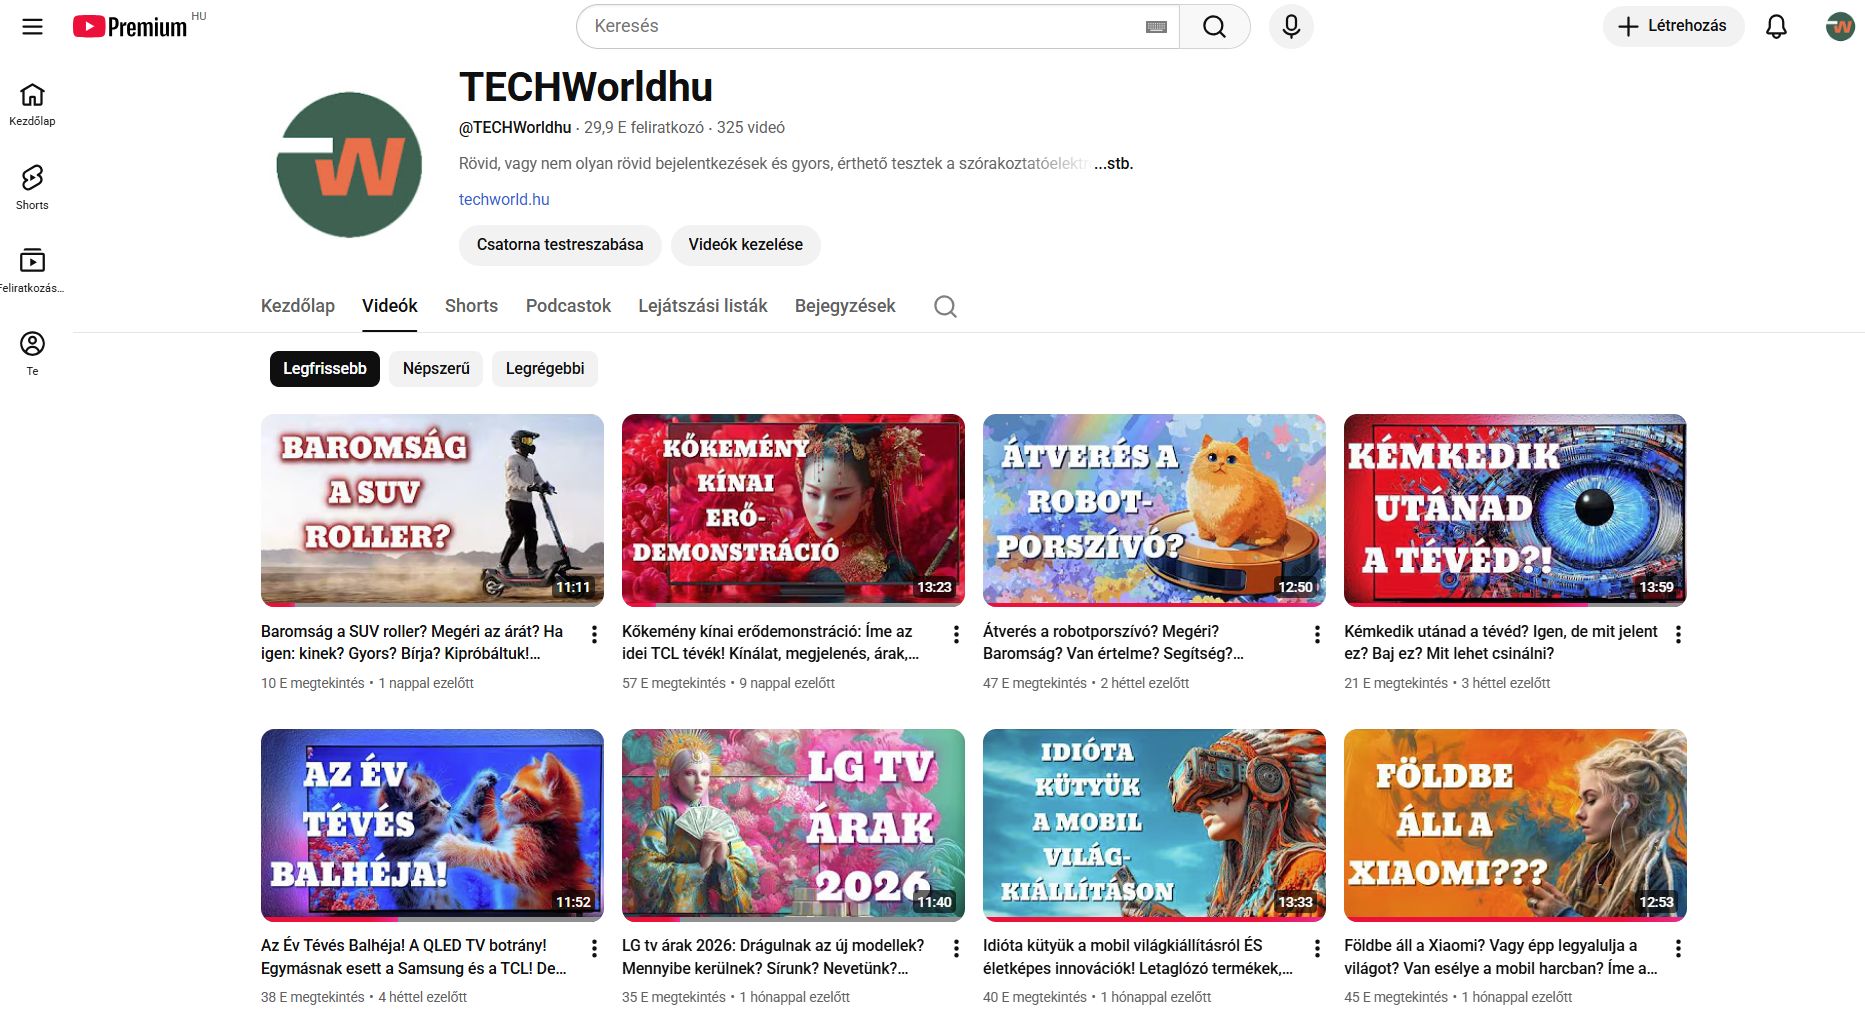
Task: Open Kémkedik utánad a tévéd video title
Action: (1501, 643)
